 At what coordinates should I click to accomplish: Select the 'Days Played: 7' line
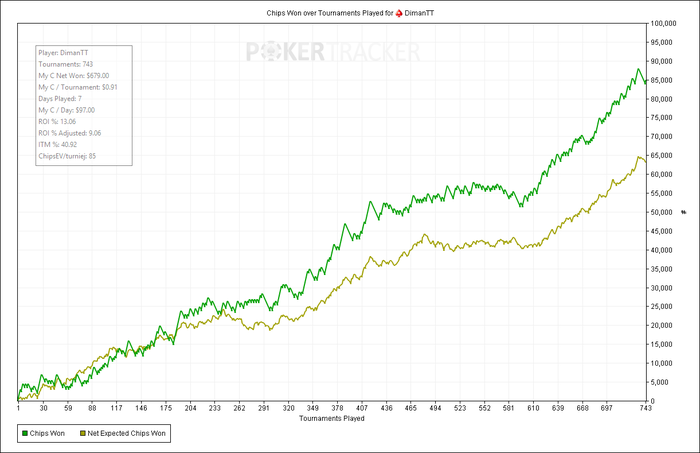tap(60, 99)
